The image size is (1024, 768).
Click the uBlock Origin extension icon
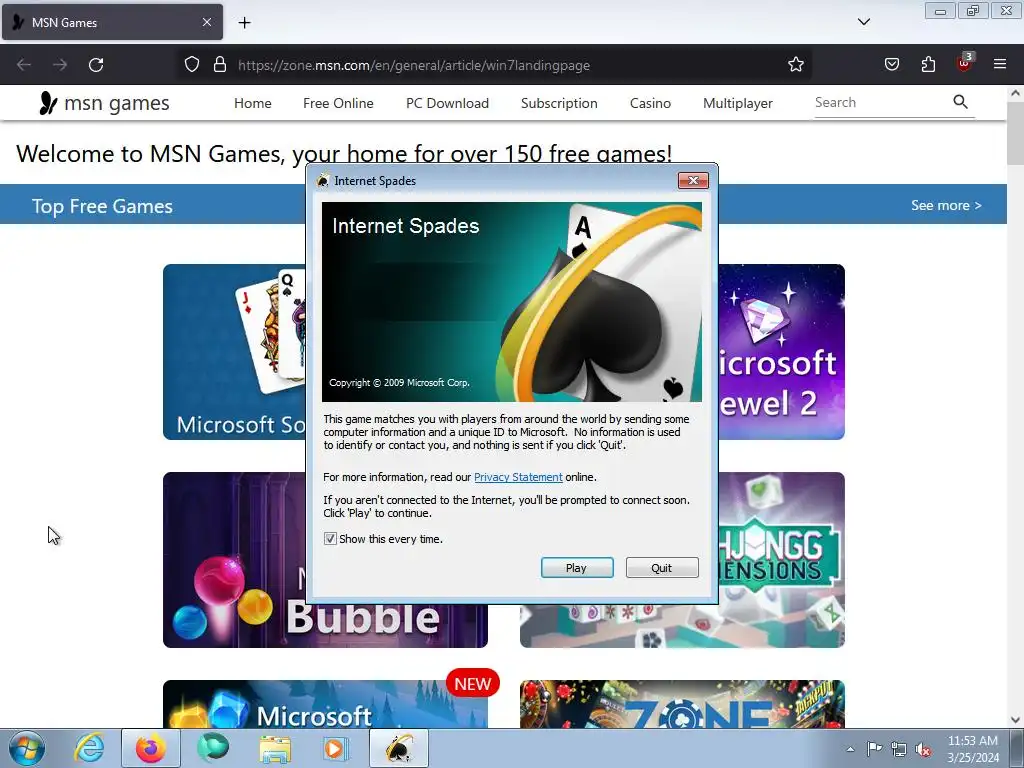965,63
